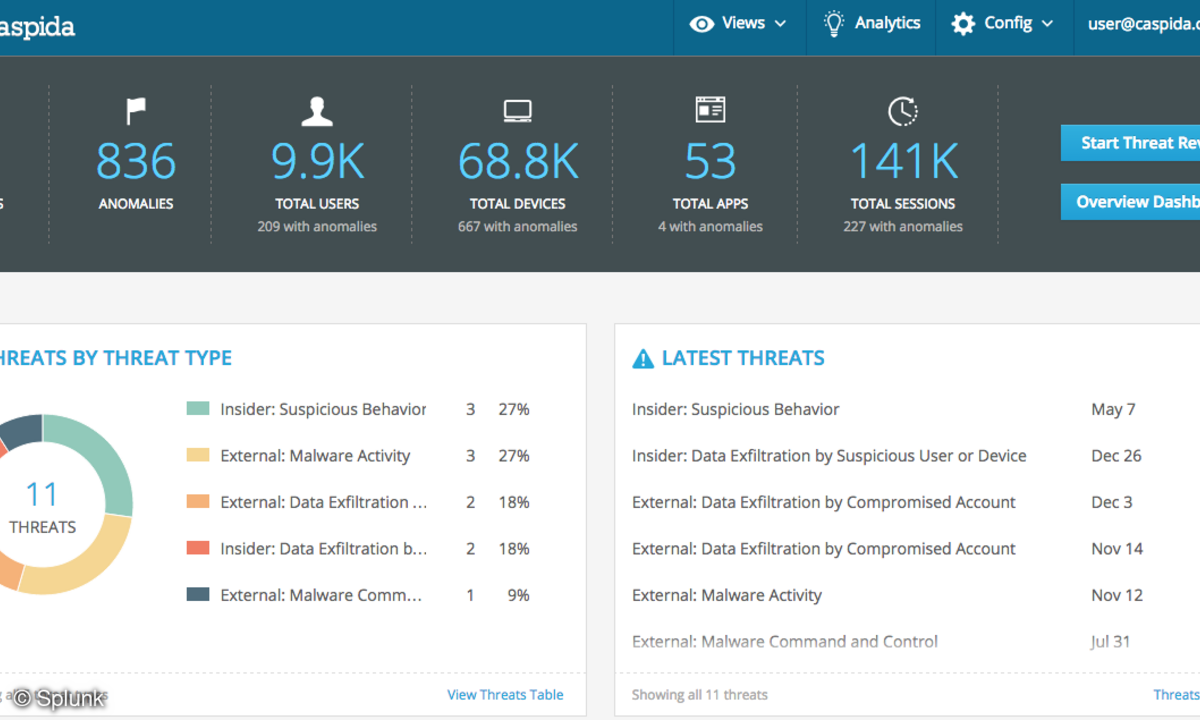1200x720 pixels.
Task: Click the flag icon above Anomalies
Action: pyautogui.click(x=135, y=110)
